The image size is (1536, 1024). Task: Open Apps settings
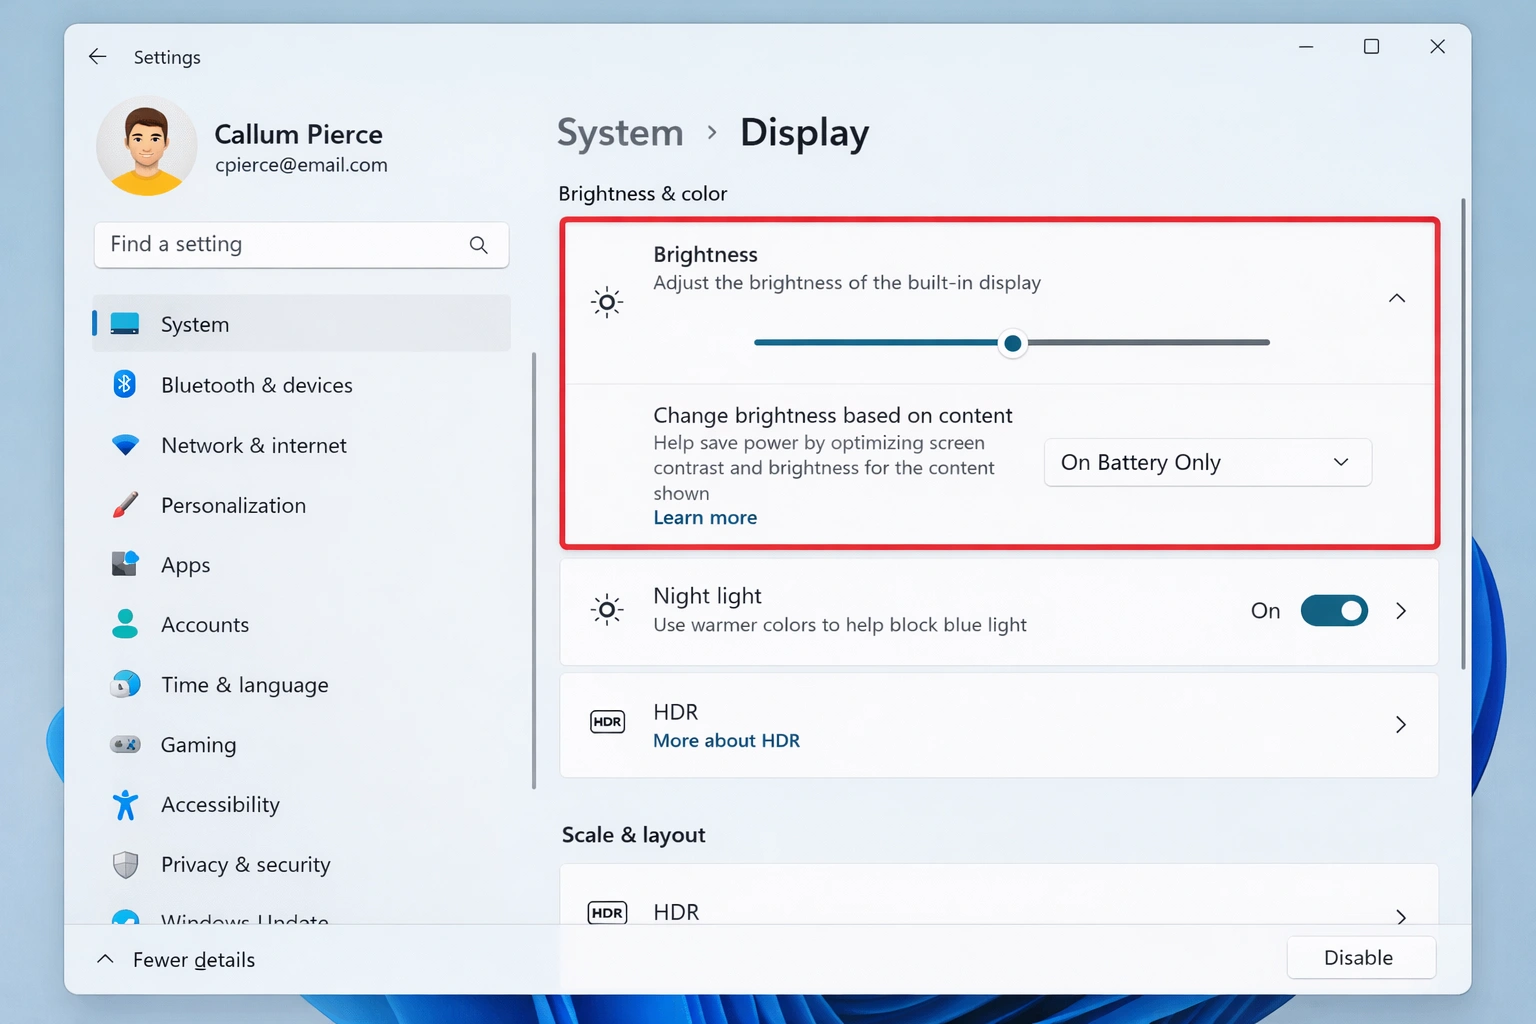click(x=185, y=564)
